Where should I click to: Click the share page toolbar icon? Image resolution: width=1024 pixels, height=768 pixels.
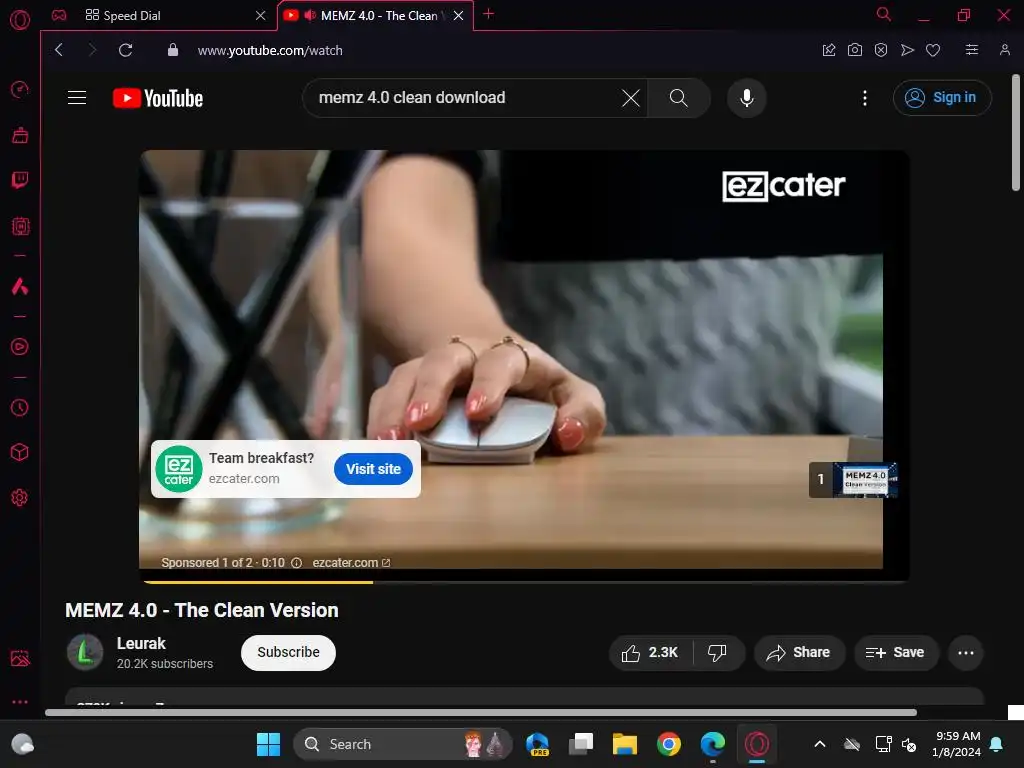point(829,50)
